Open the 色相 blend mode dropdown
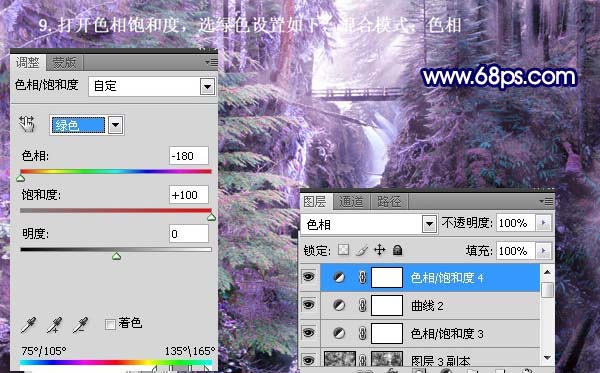The image size is (600, 373). (x=429, y=224)
